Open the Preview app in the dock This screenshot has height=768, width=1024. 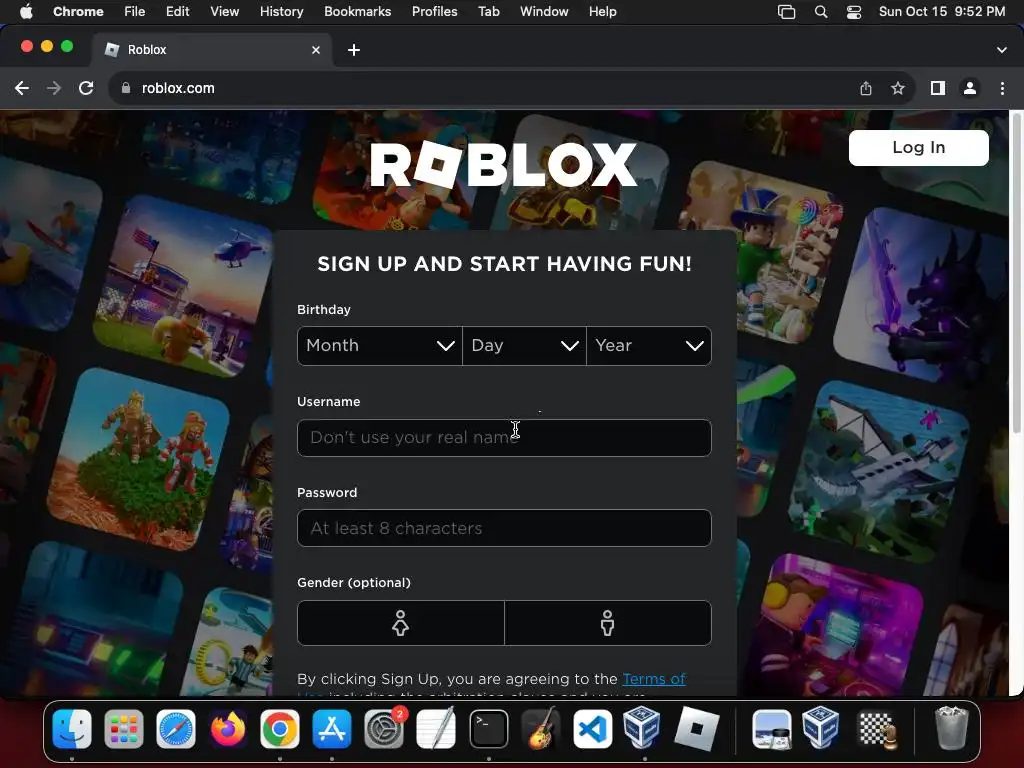(772, 729)
